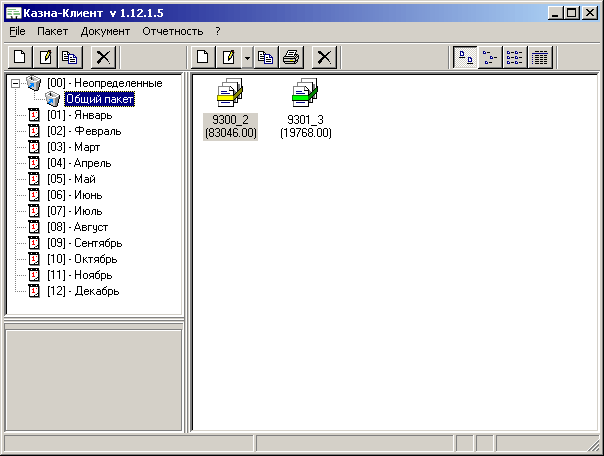Click the new package icon in left toolbar
The height and width of the screenshot is (456, 604).
(x=20, y=57)
